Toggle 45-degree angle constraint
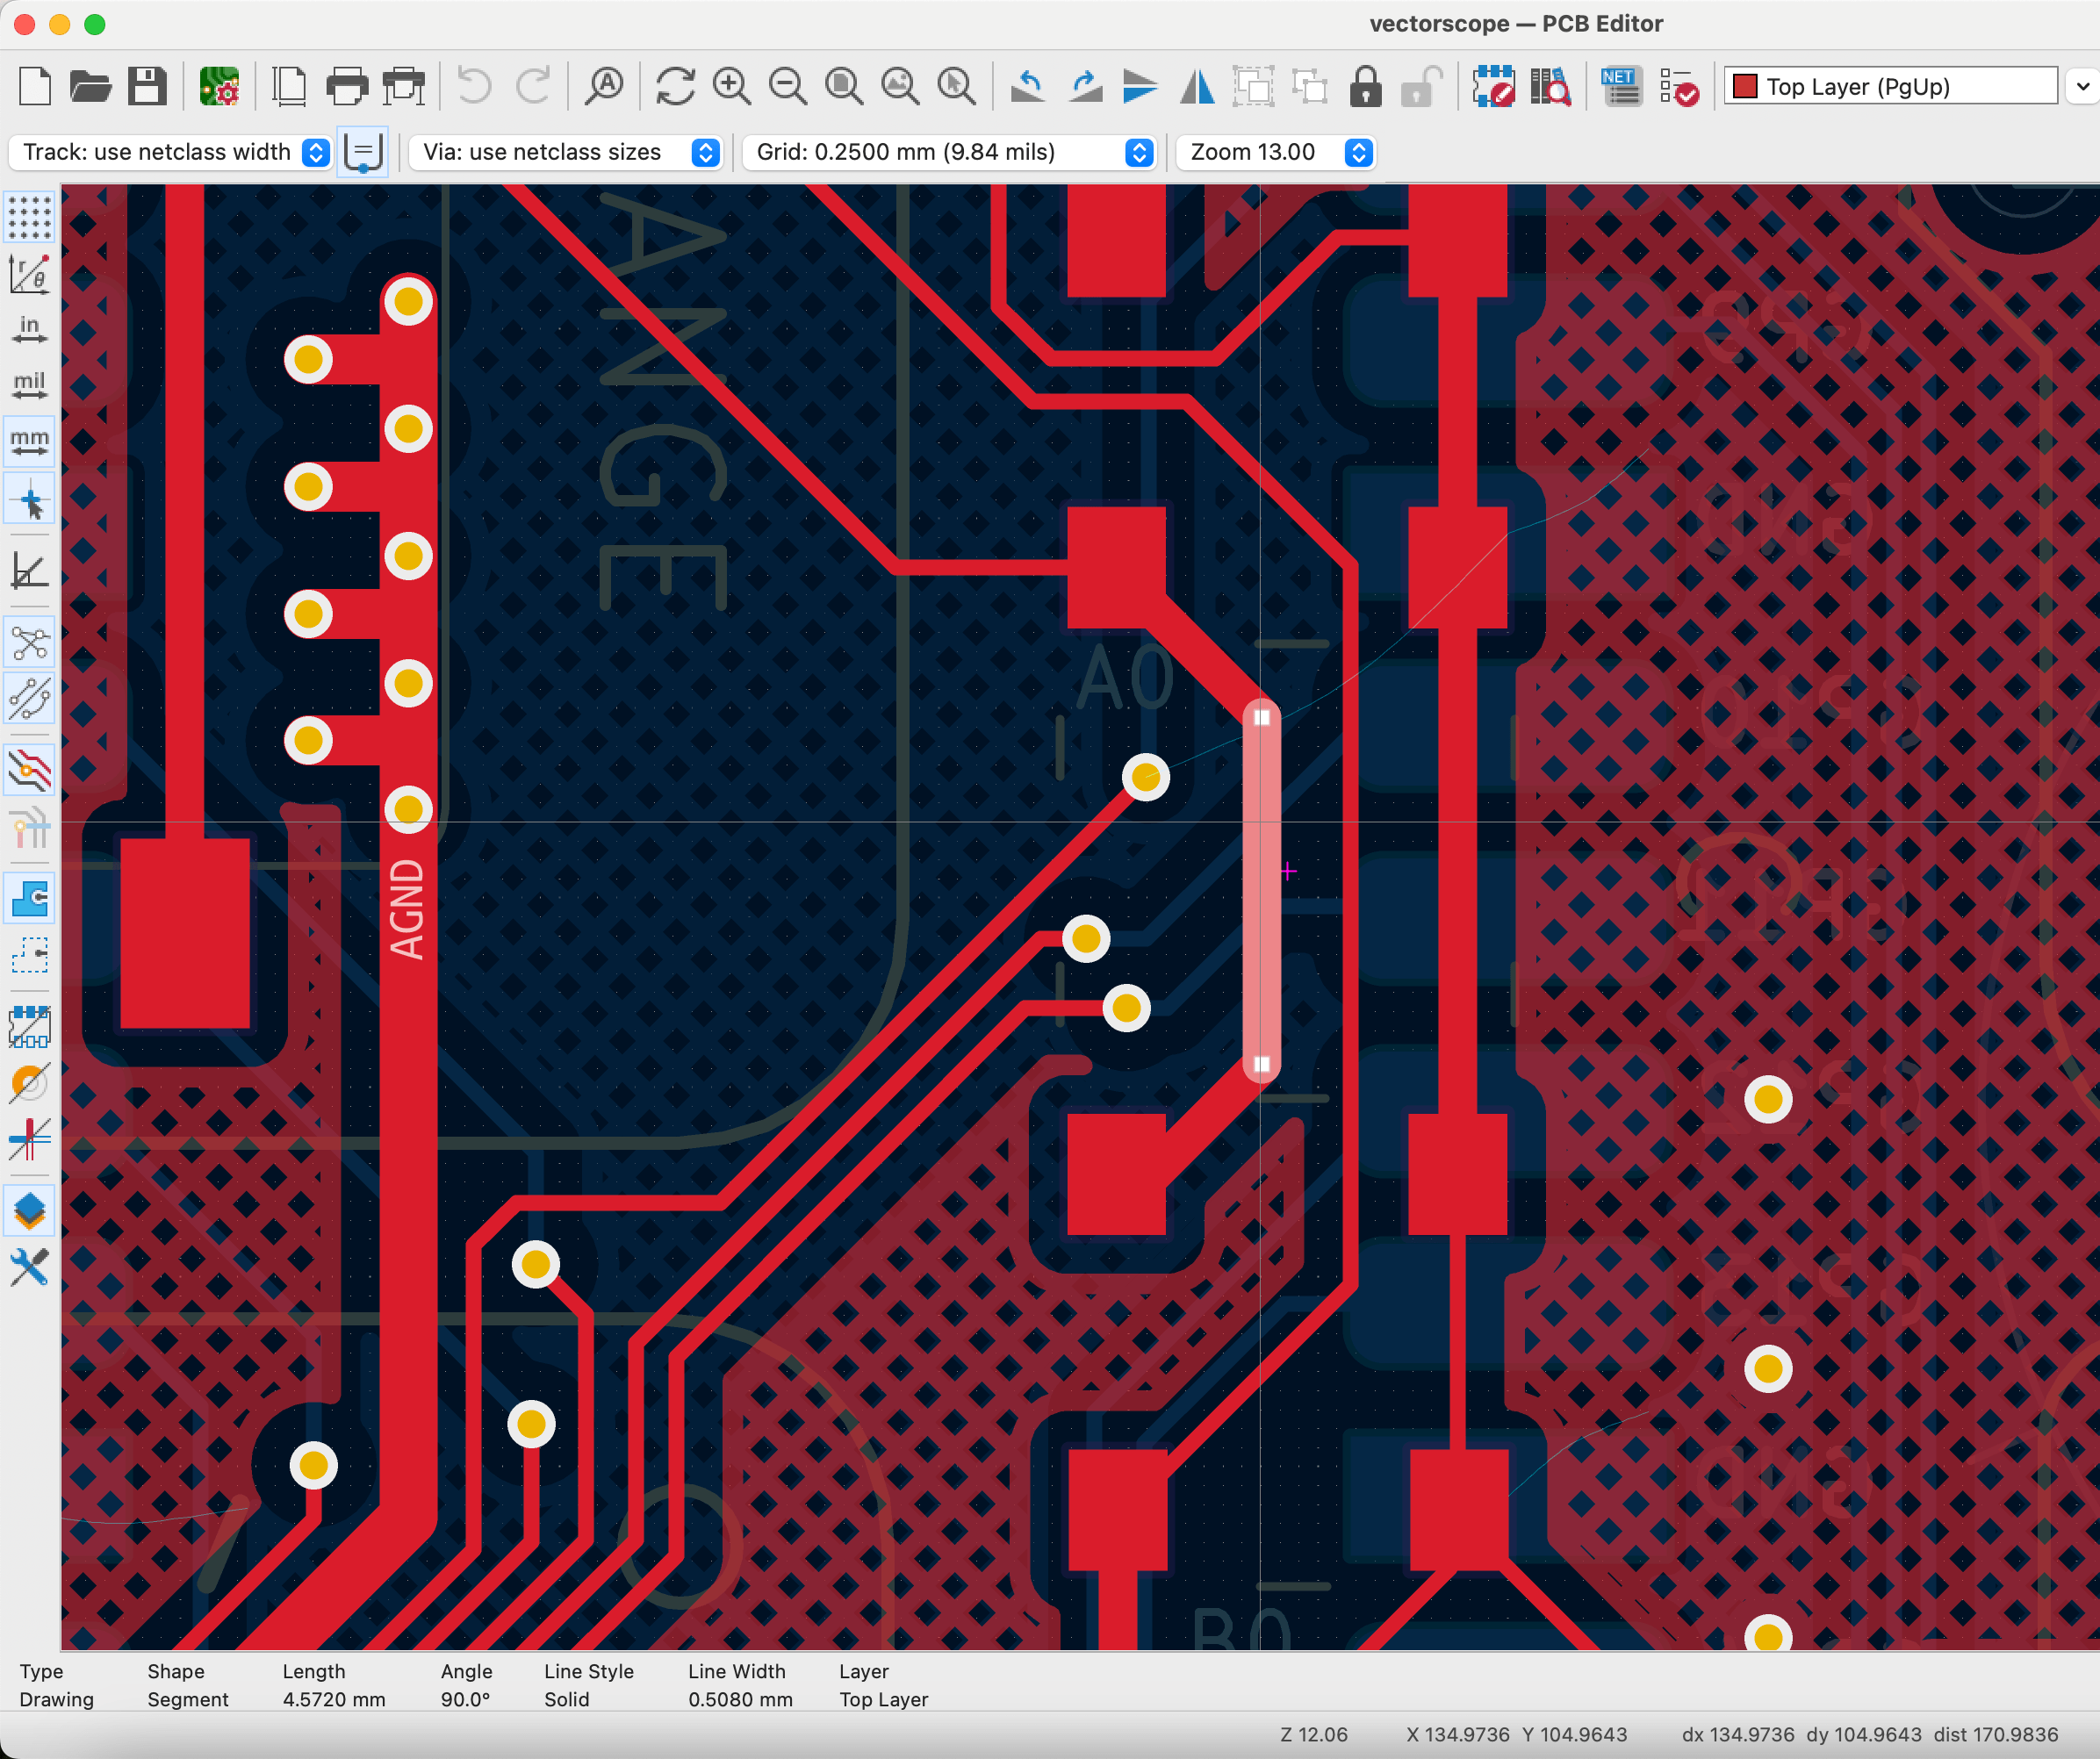The image size is (2100, 1759). point(29,572)
